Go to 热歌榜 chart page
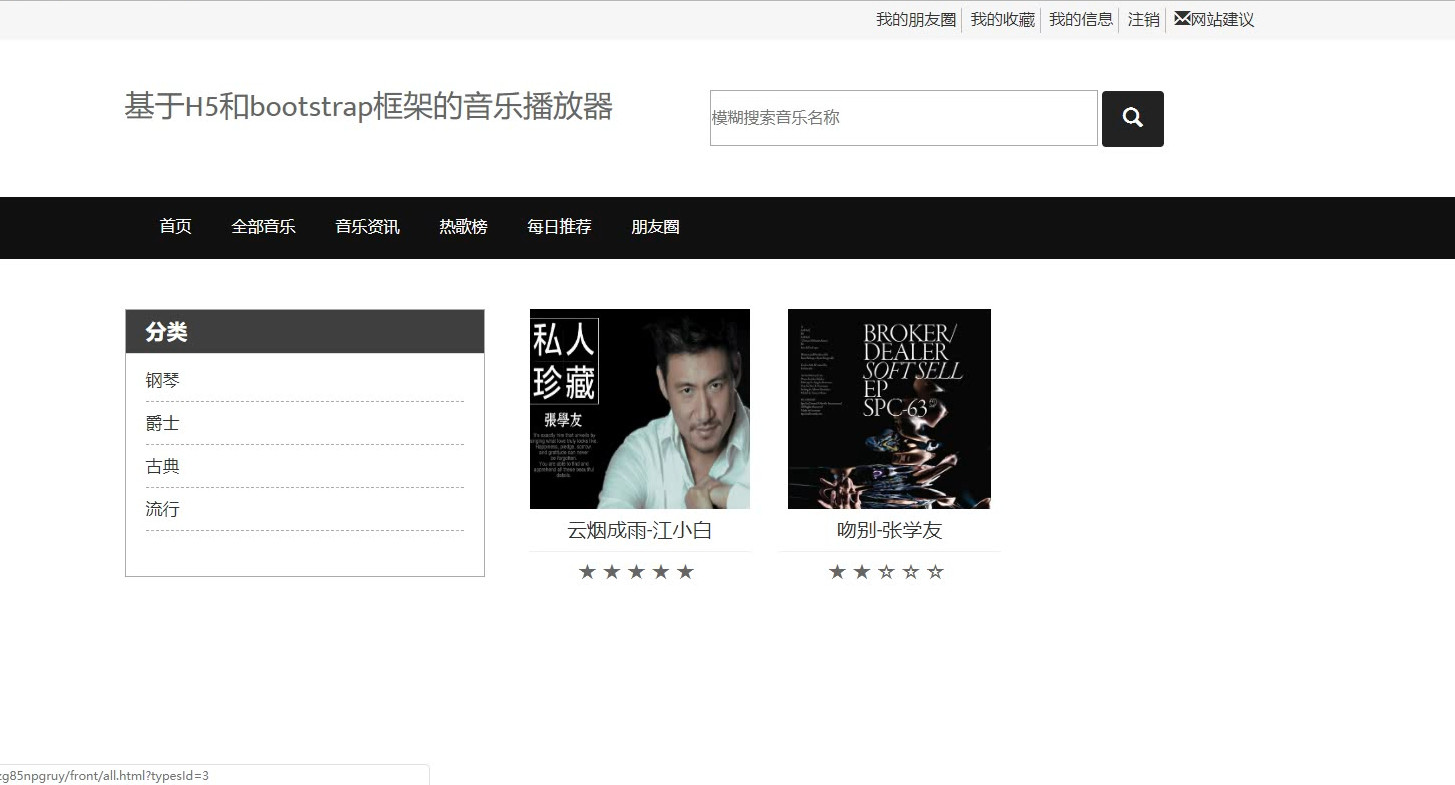 tap(463, 227)
